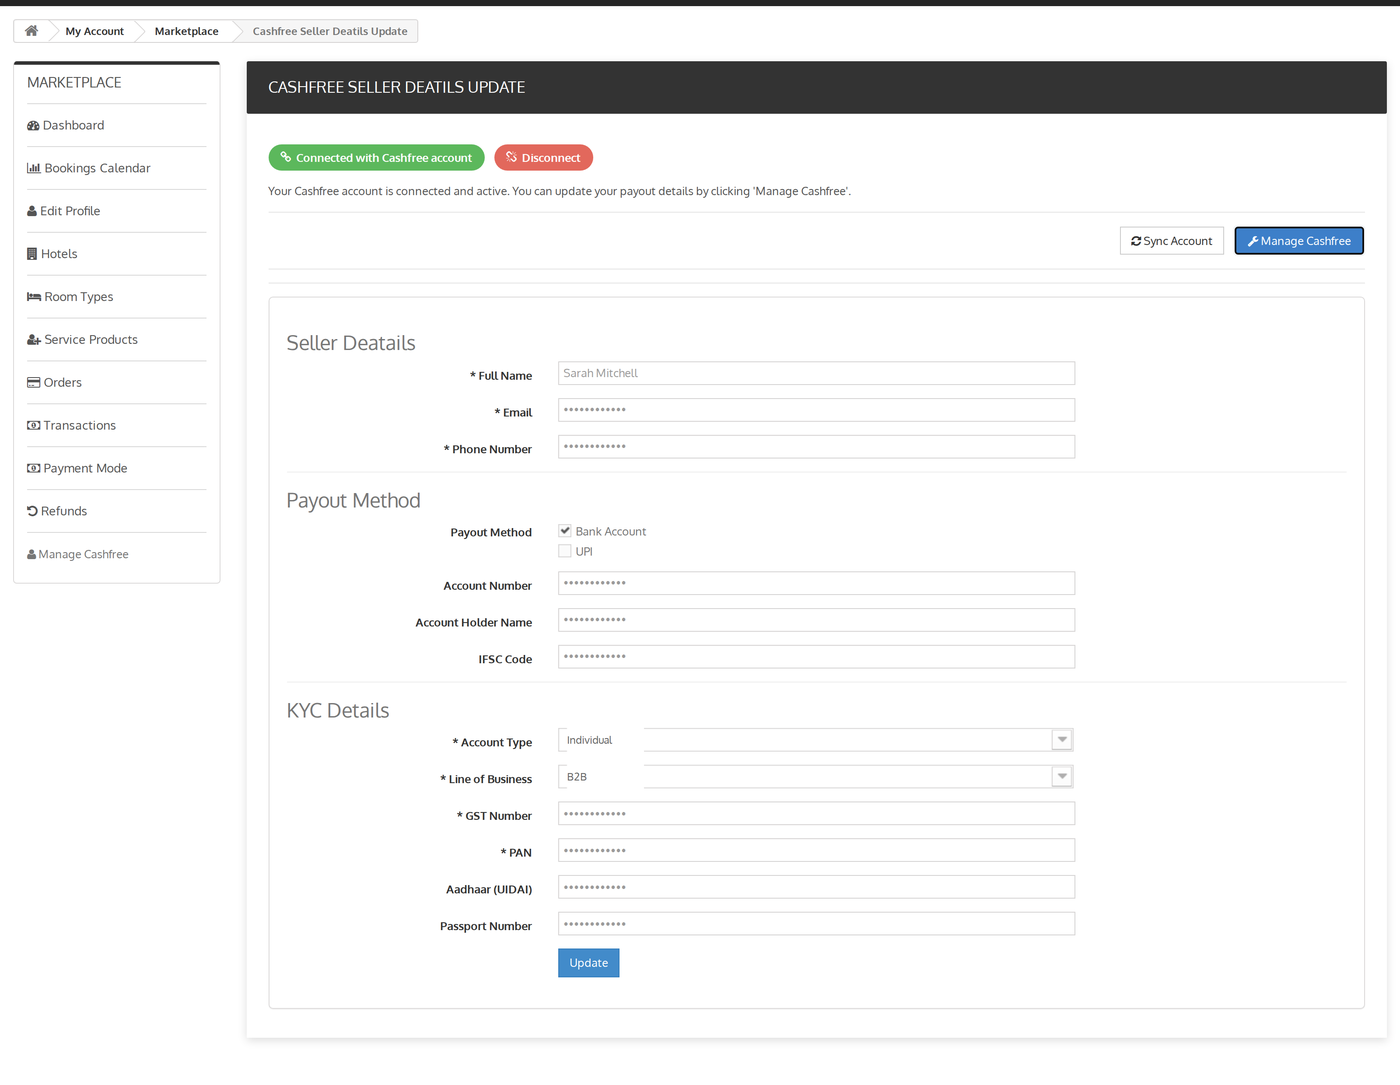Open the Dashboard gauge icon
This screenshot has width=1400, height=1085.
(x=33, y=126)
